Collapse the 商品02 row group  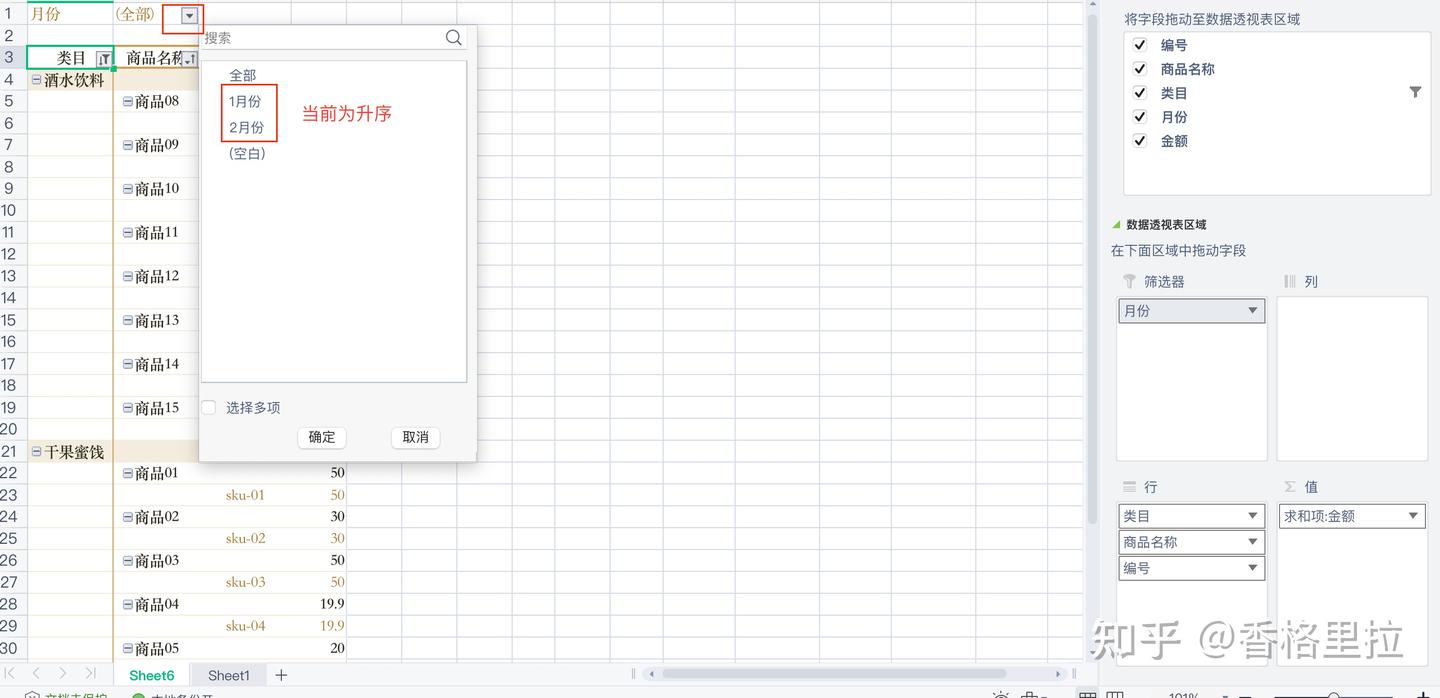[127, 517]
